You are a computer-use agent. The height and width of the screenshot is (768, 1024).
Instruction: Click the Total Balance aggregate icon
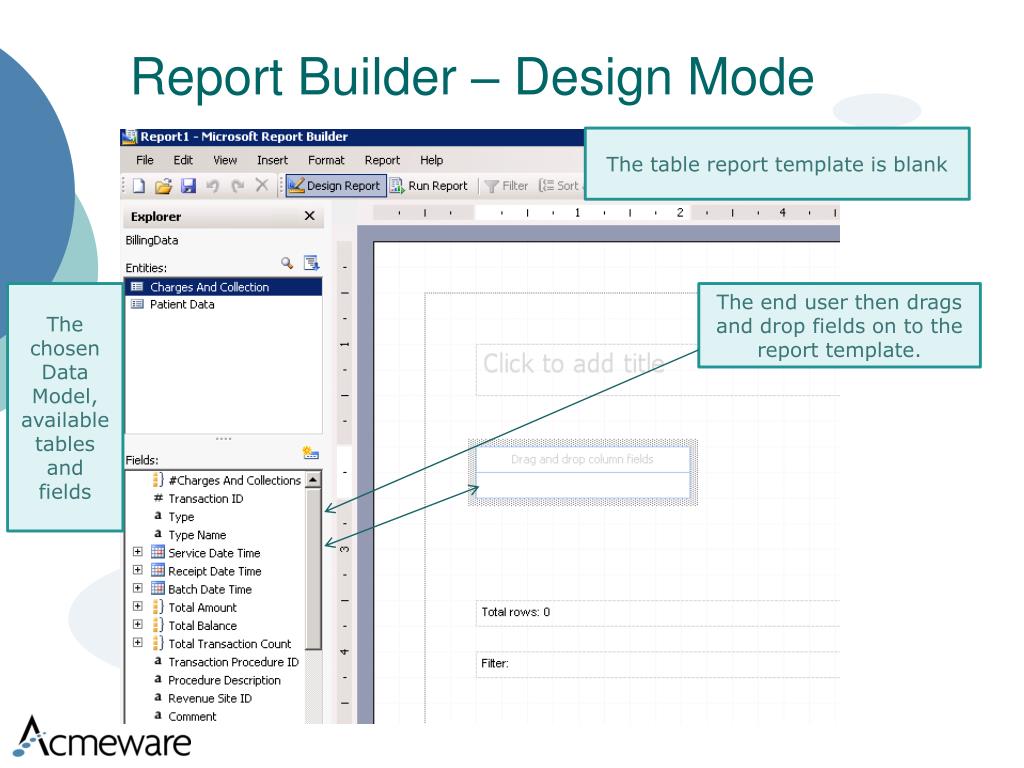[157, 625]
